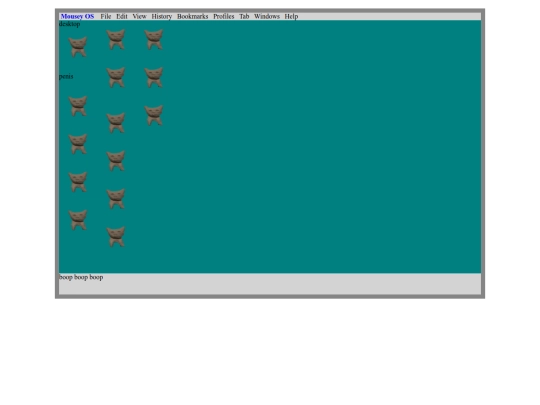Screen dimensions: 540x405
Task: Open the Mousey OS menu
Action: point(77,17)
